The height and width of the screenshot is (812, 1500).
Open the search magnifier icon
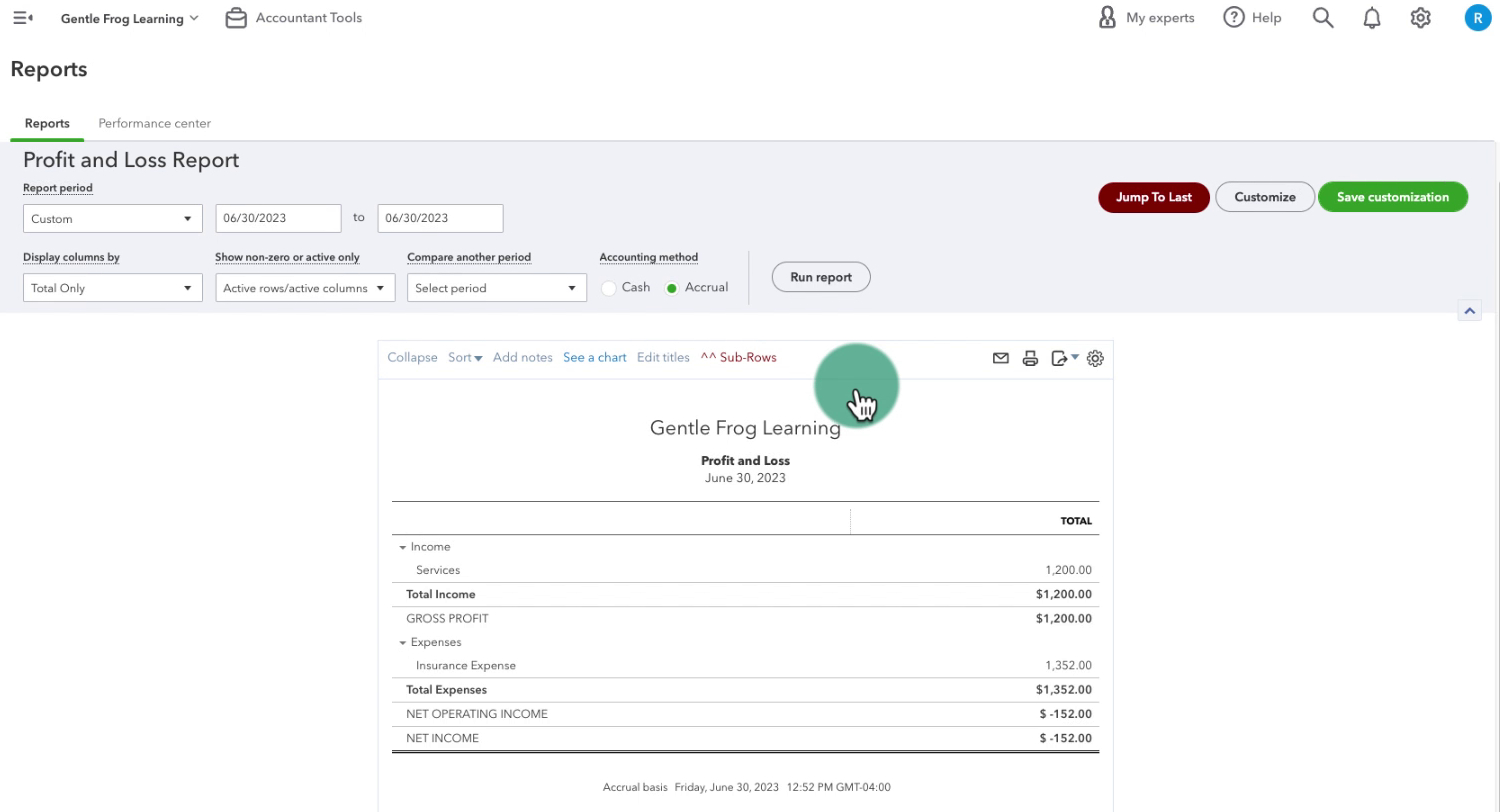coord(1323,18)
